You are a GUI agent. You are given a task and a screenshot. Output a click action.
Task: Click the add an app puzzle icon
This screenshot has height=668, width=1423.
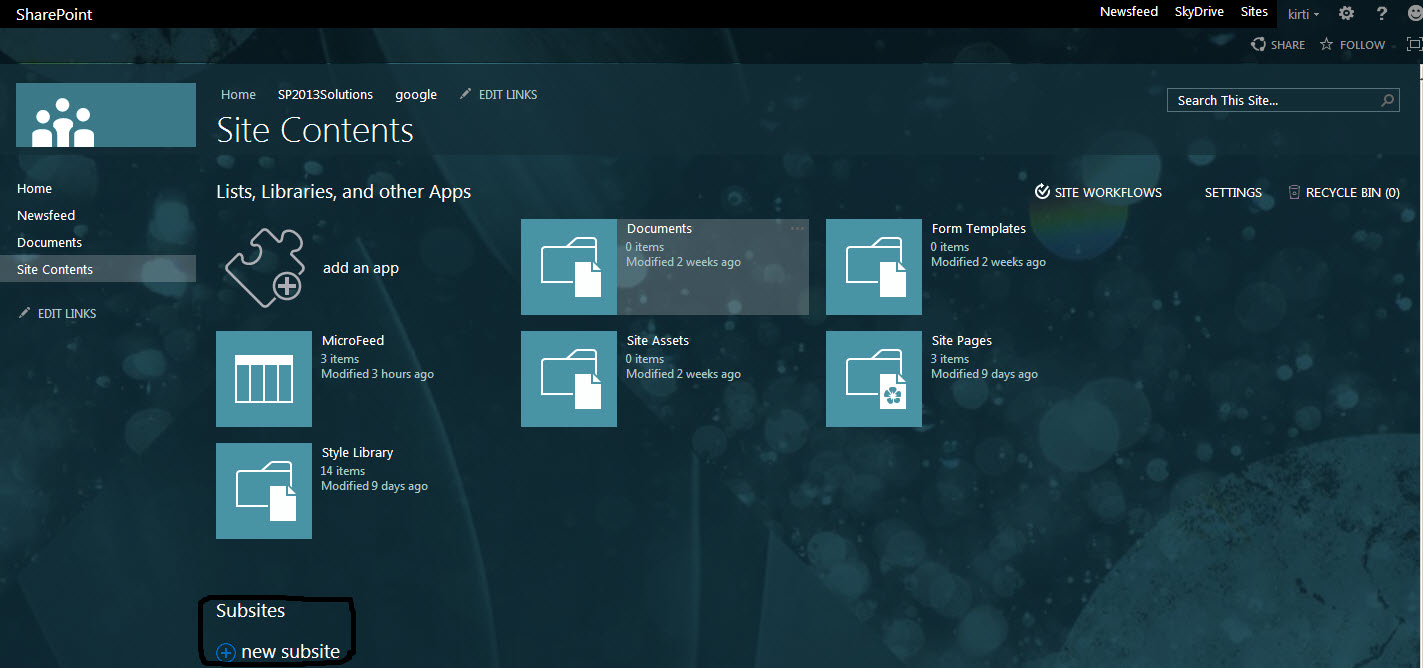(264, 267)
